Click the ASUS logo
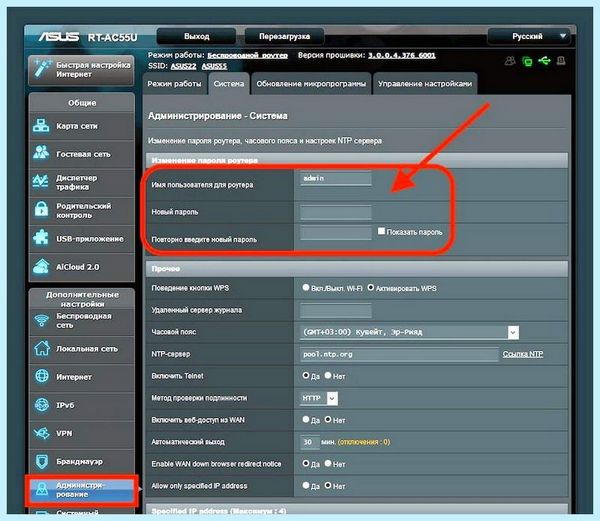The height and width of the screenshot is (521, 600). point(59,37)
